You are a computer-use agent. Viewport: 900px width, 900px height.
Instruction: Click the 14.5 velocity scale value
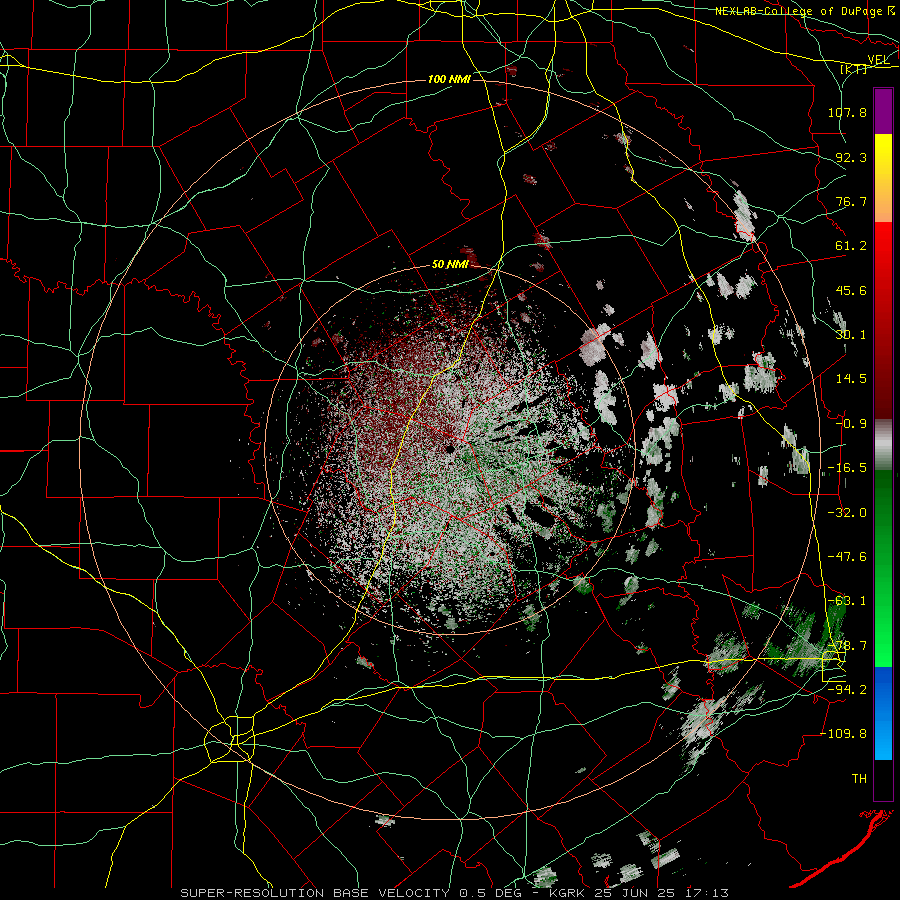pos(851,379)
